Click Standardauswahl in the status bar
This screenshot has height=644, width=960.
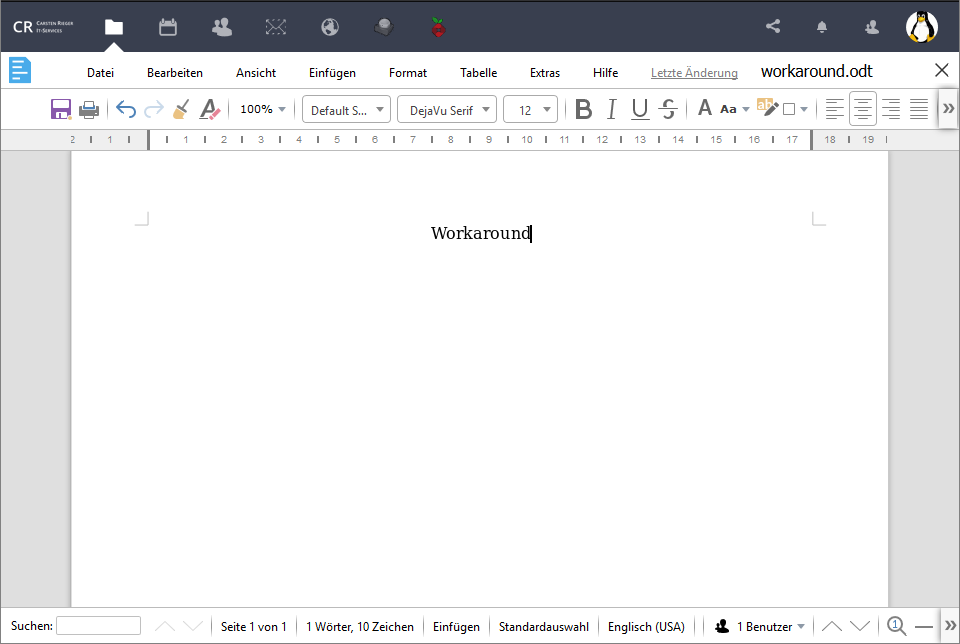click(x=543, y=625)
